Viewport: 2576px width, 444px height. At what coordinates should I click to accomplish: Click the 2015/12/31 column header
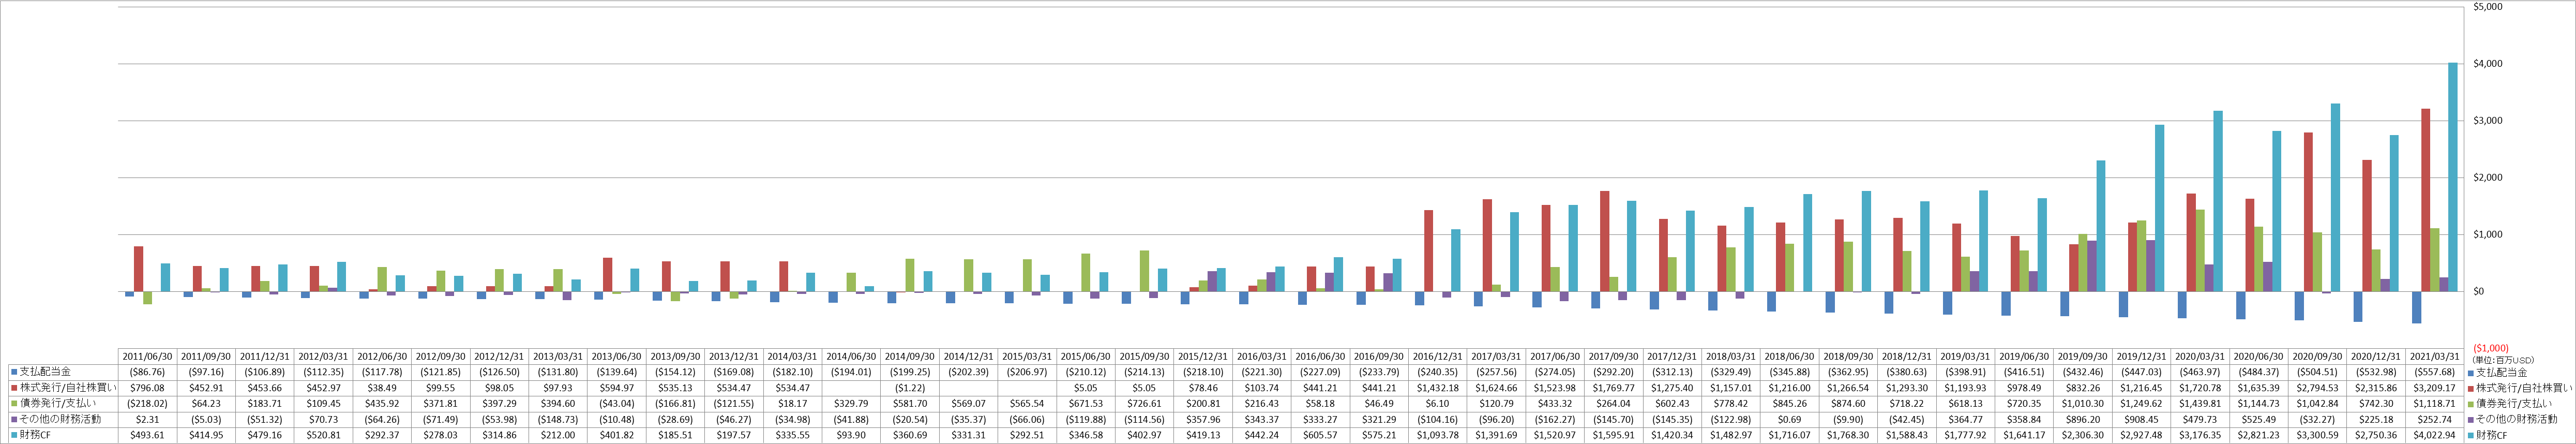pos(1203,356)
